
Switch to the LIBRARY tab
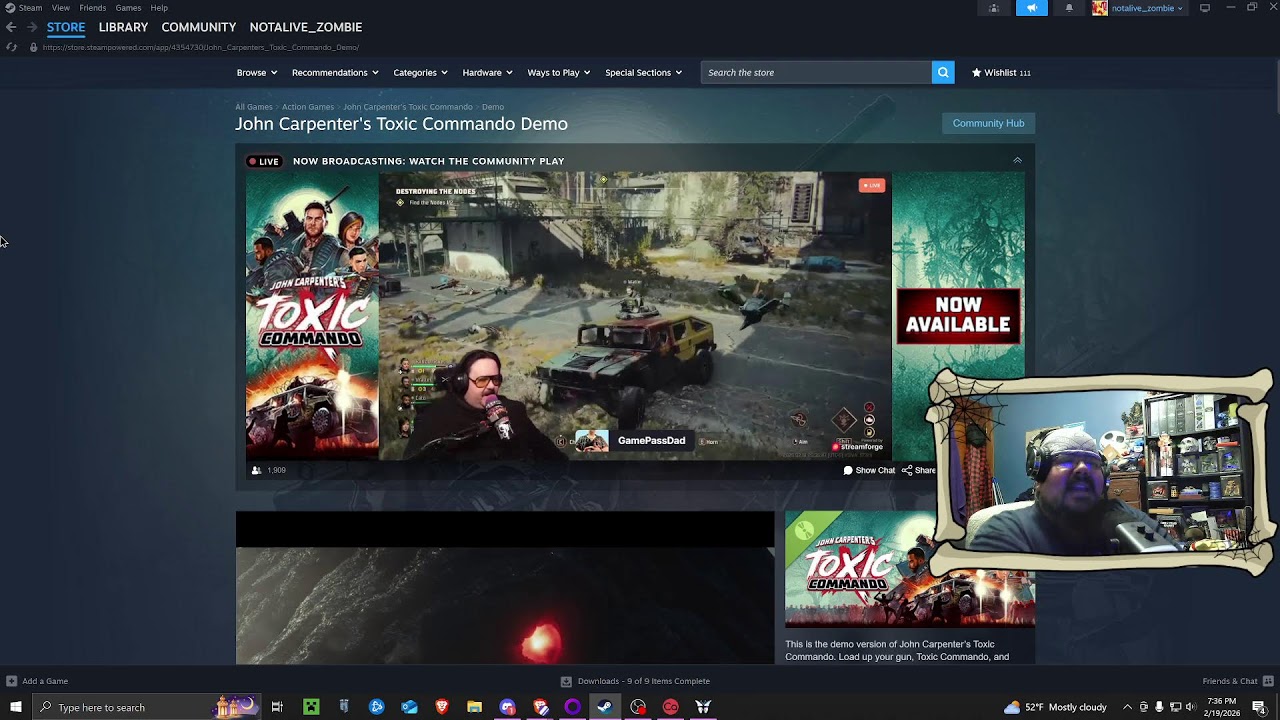(x=123, y=27)
